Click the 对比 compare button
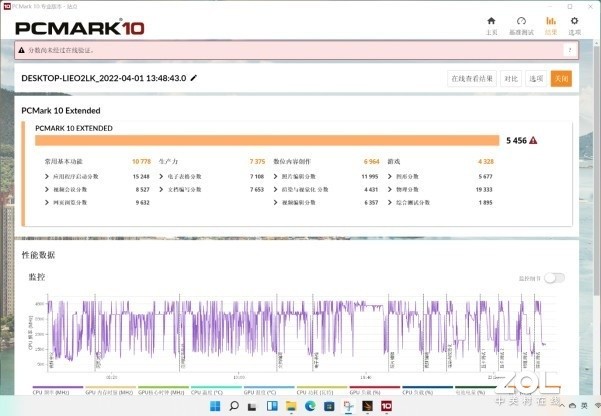The height and width of the screenshot is (416, 601). pos(511,79)
